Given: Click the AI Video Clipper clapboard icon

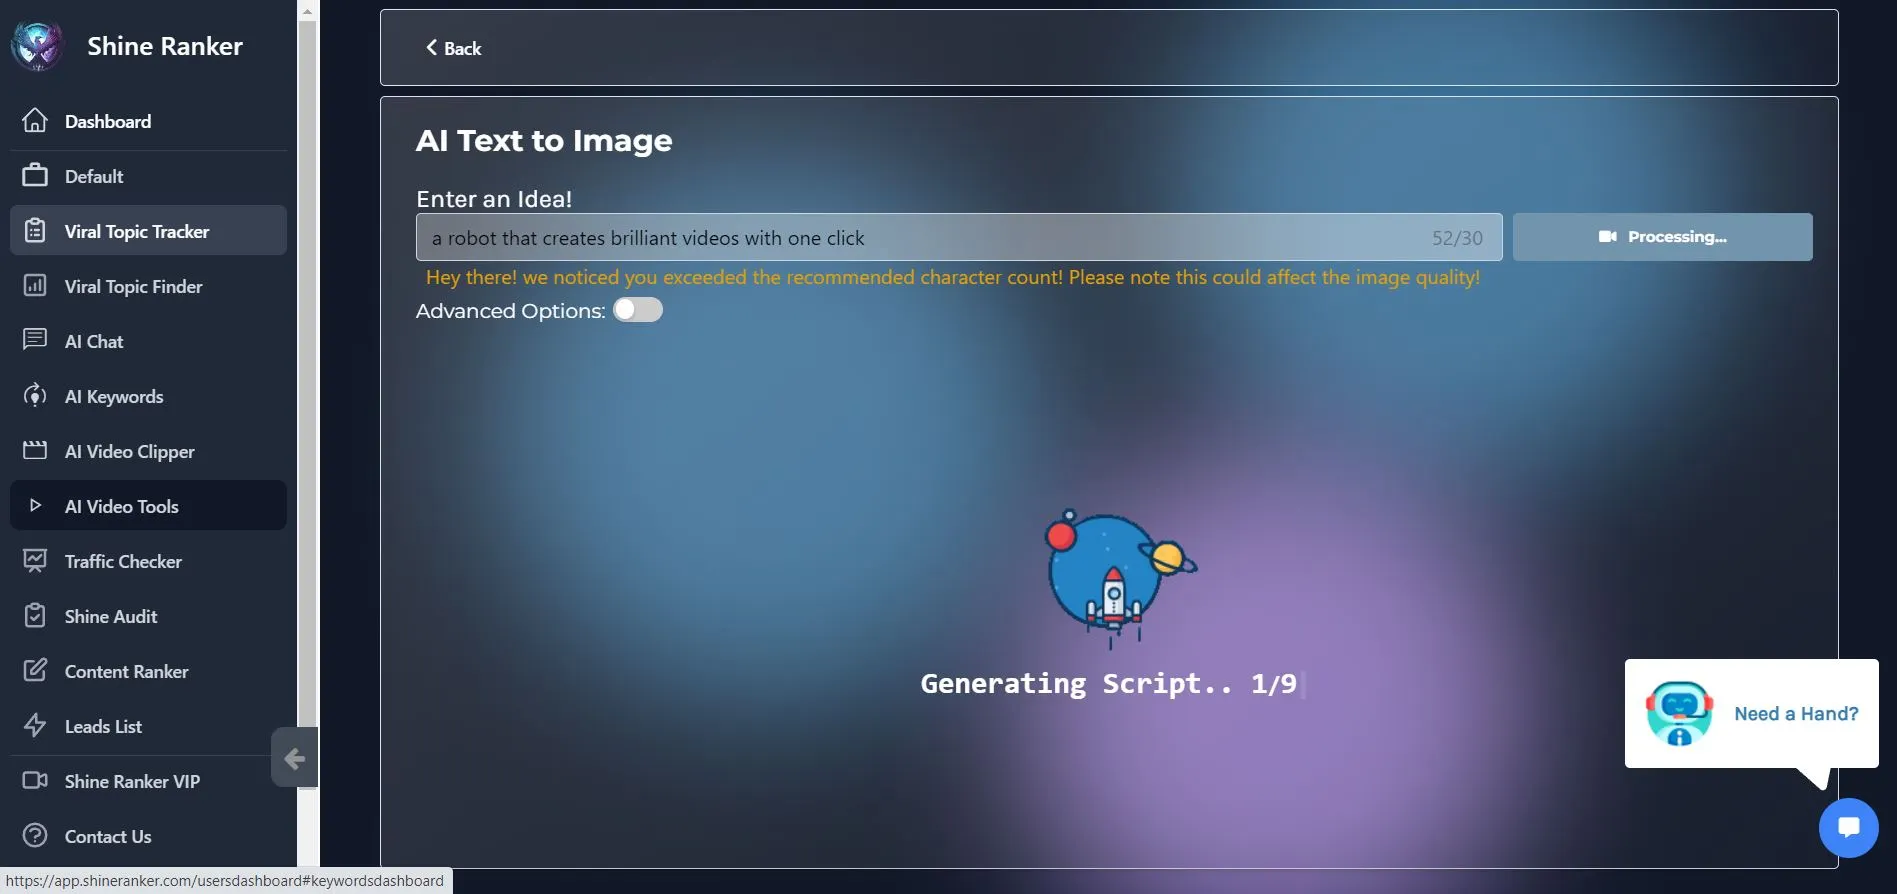Looking at the screenshot, I should 35,451.
